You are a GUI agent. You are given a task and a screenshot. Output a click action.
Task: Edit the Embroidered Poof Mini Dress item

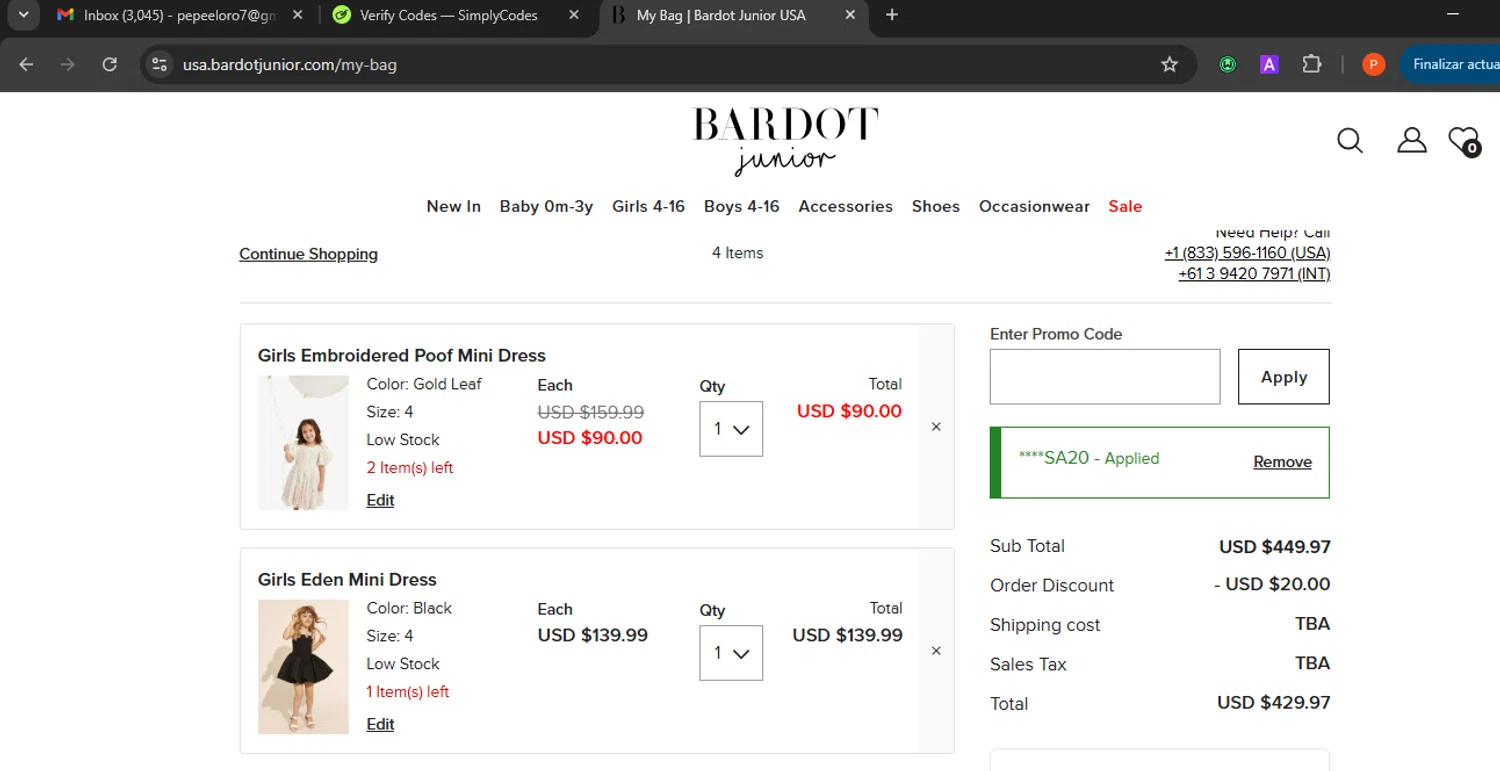(380, 500)
